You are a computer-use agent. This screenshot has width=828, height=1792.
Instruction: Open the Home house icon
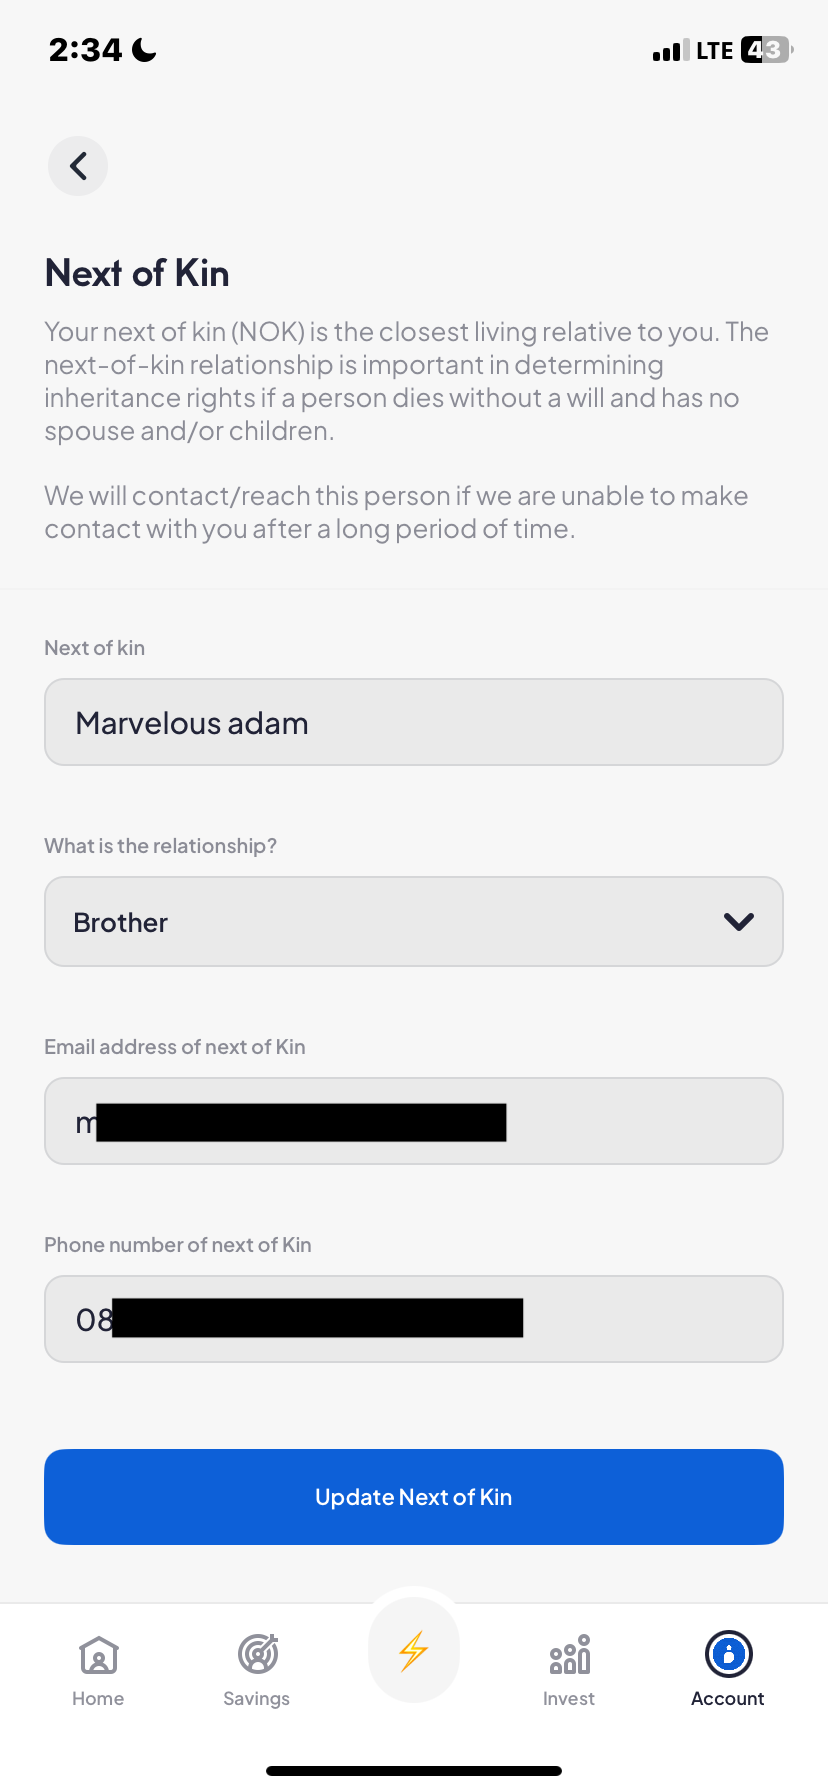(99, 1655)
